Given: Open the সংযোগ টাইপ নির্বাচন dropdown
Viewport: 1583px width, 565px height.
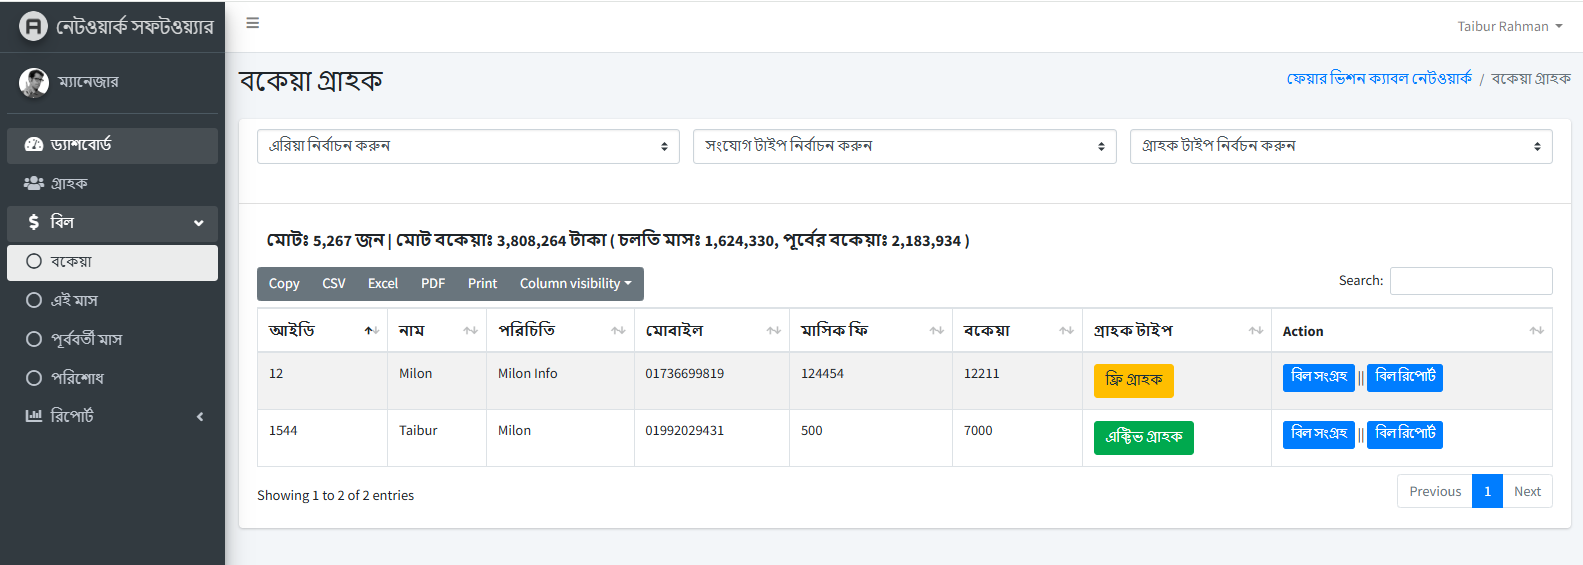Looking at the screenshot, I should click(x=904, y=146).
